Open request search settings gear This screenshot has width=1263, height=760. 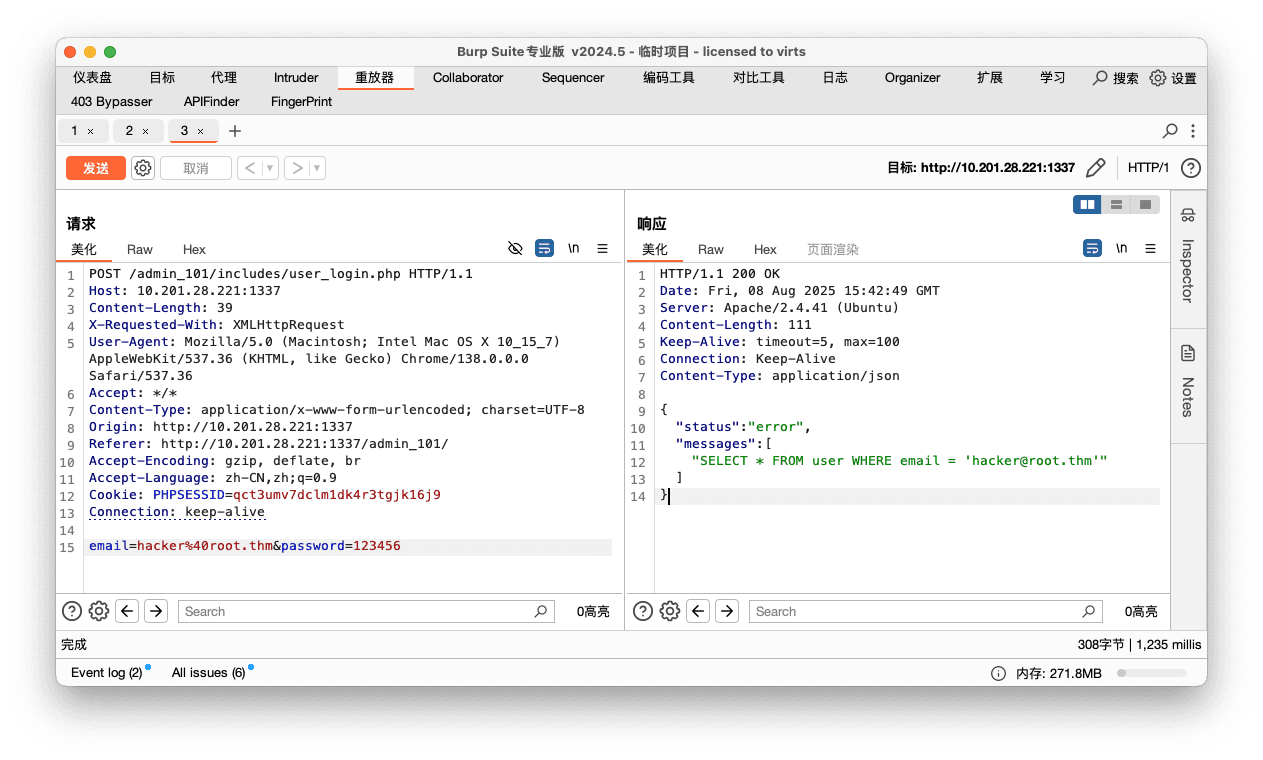tap(99, 611)
